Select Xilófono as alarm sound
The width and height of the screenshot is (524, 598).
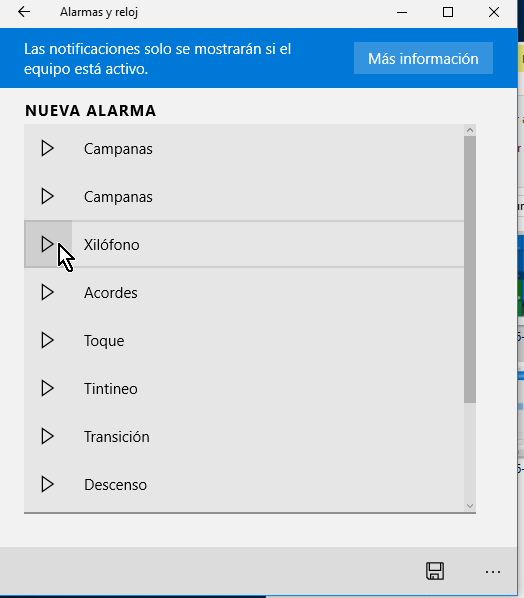tap(244, 244)
